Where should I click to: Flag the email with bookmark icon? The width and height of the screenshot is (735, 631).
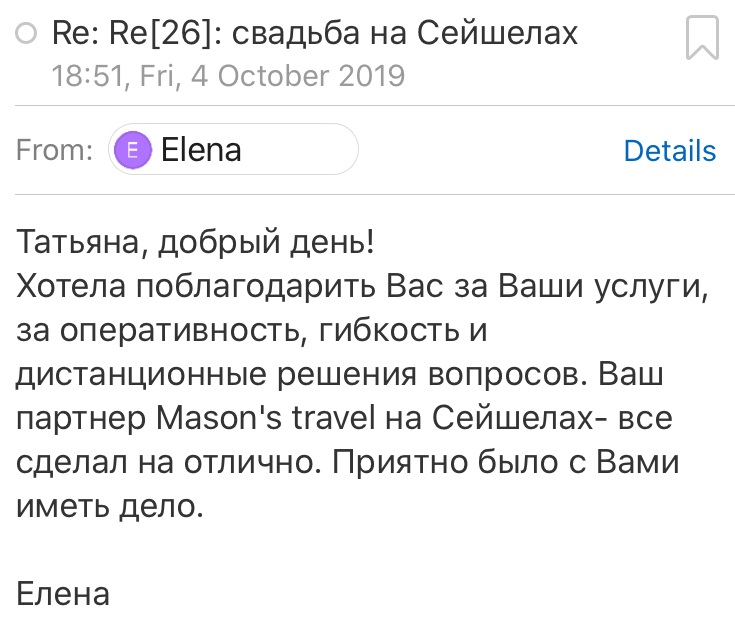click(702, 38)
